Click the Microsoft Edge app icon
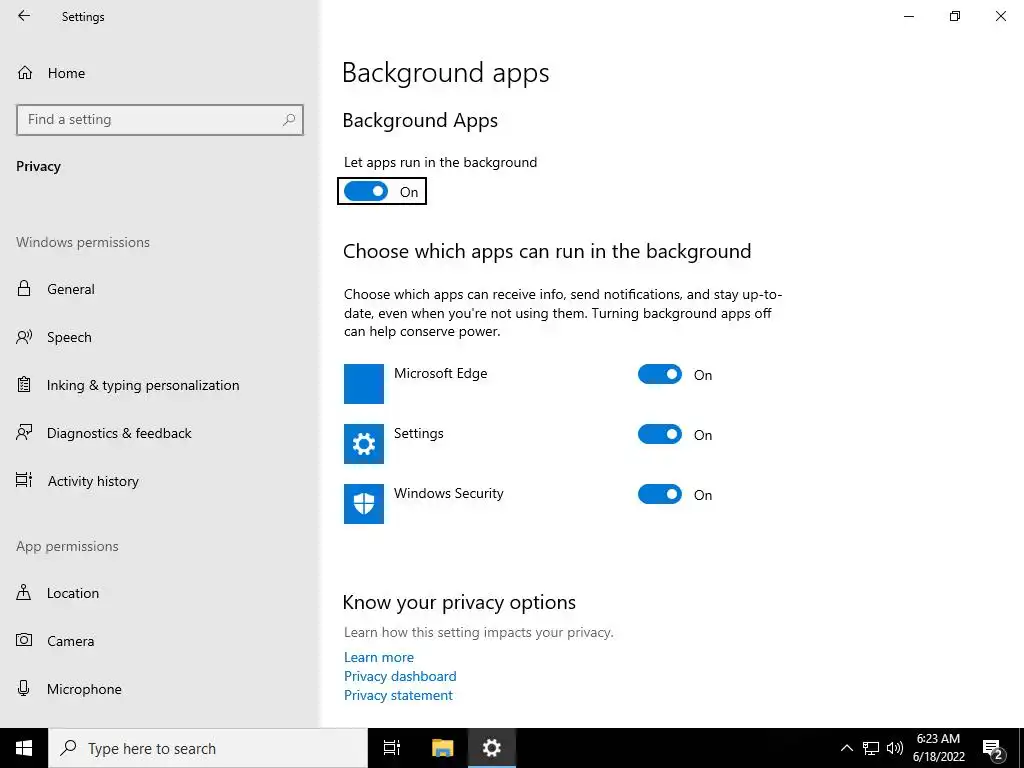The width and height of the screenshot is (1024, 768). click(x=364, y=384)
